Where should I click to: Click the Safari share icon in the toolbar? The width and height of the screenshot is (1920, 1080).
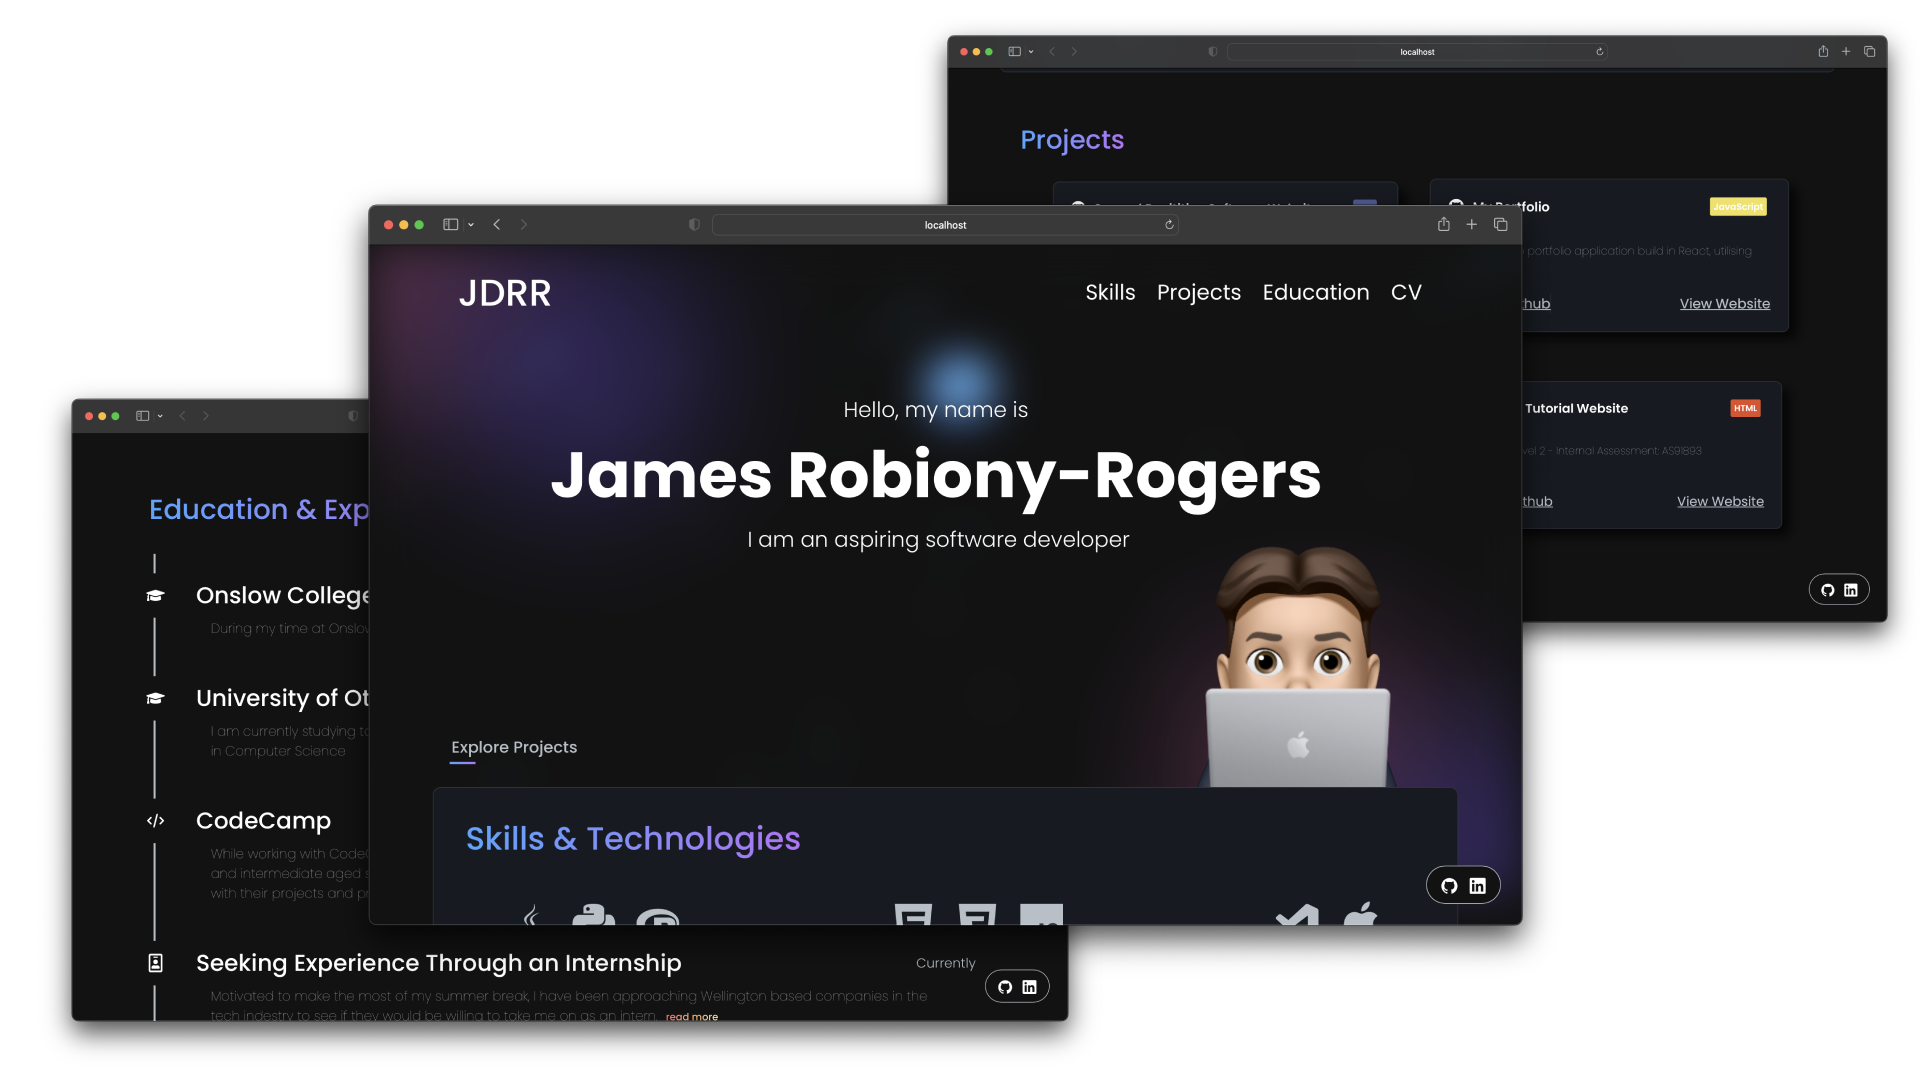click(1443, 225)
